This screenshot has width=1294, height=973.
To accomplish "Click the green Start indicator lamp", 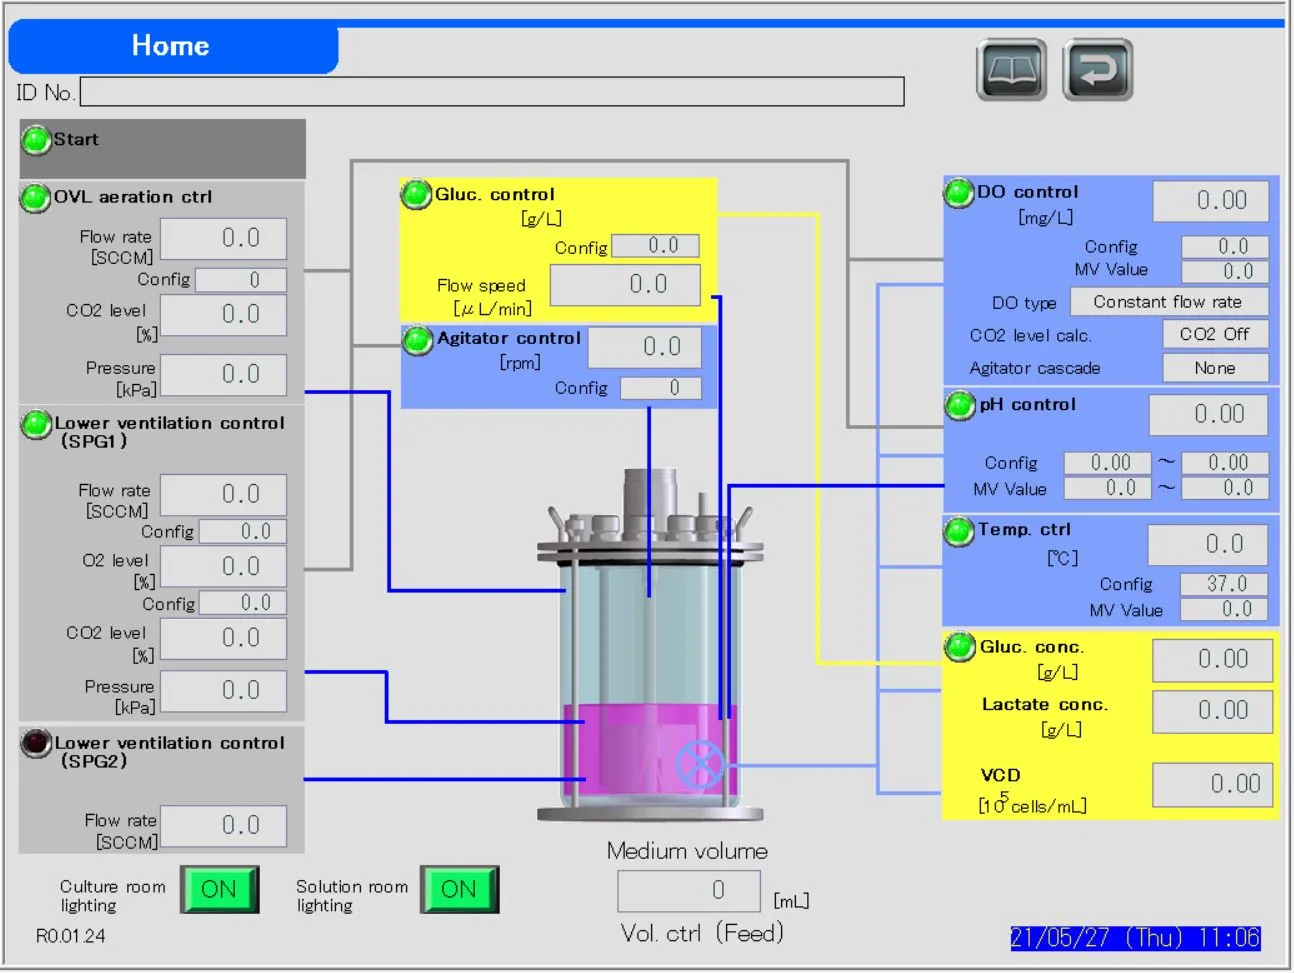I will 36,140.
